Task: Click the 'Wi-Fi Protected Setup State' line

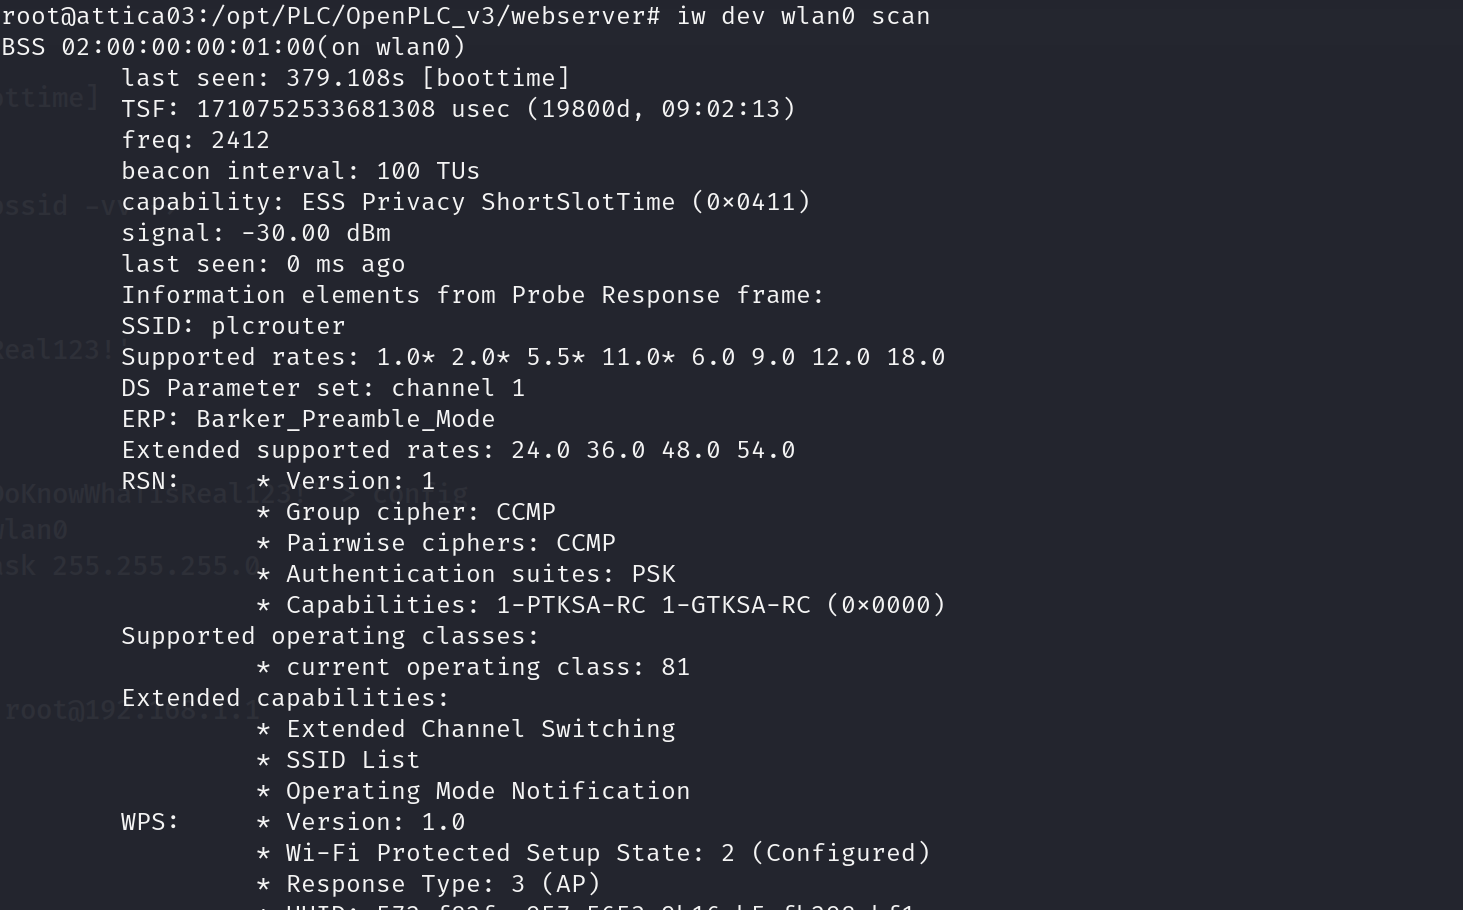Action: pos(608,853)
